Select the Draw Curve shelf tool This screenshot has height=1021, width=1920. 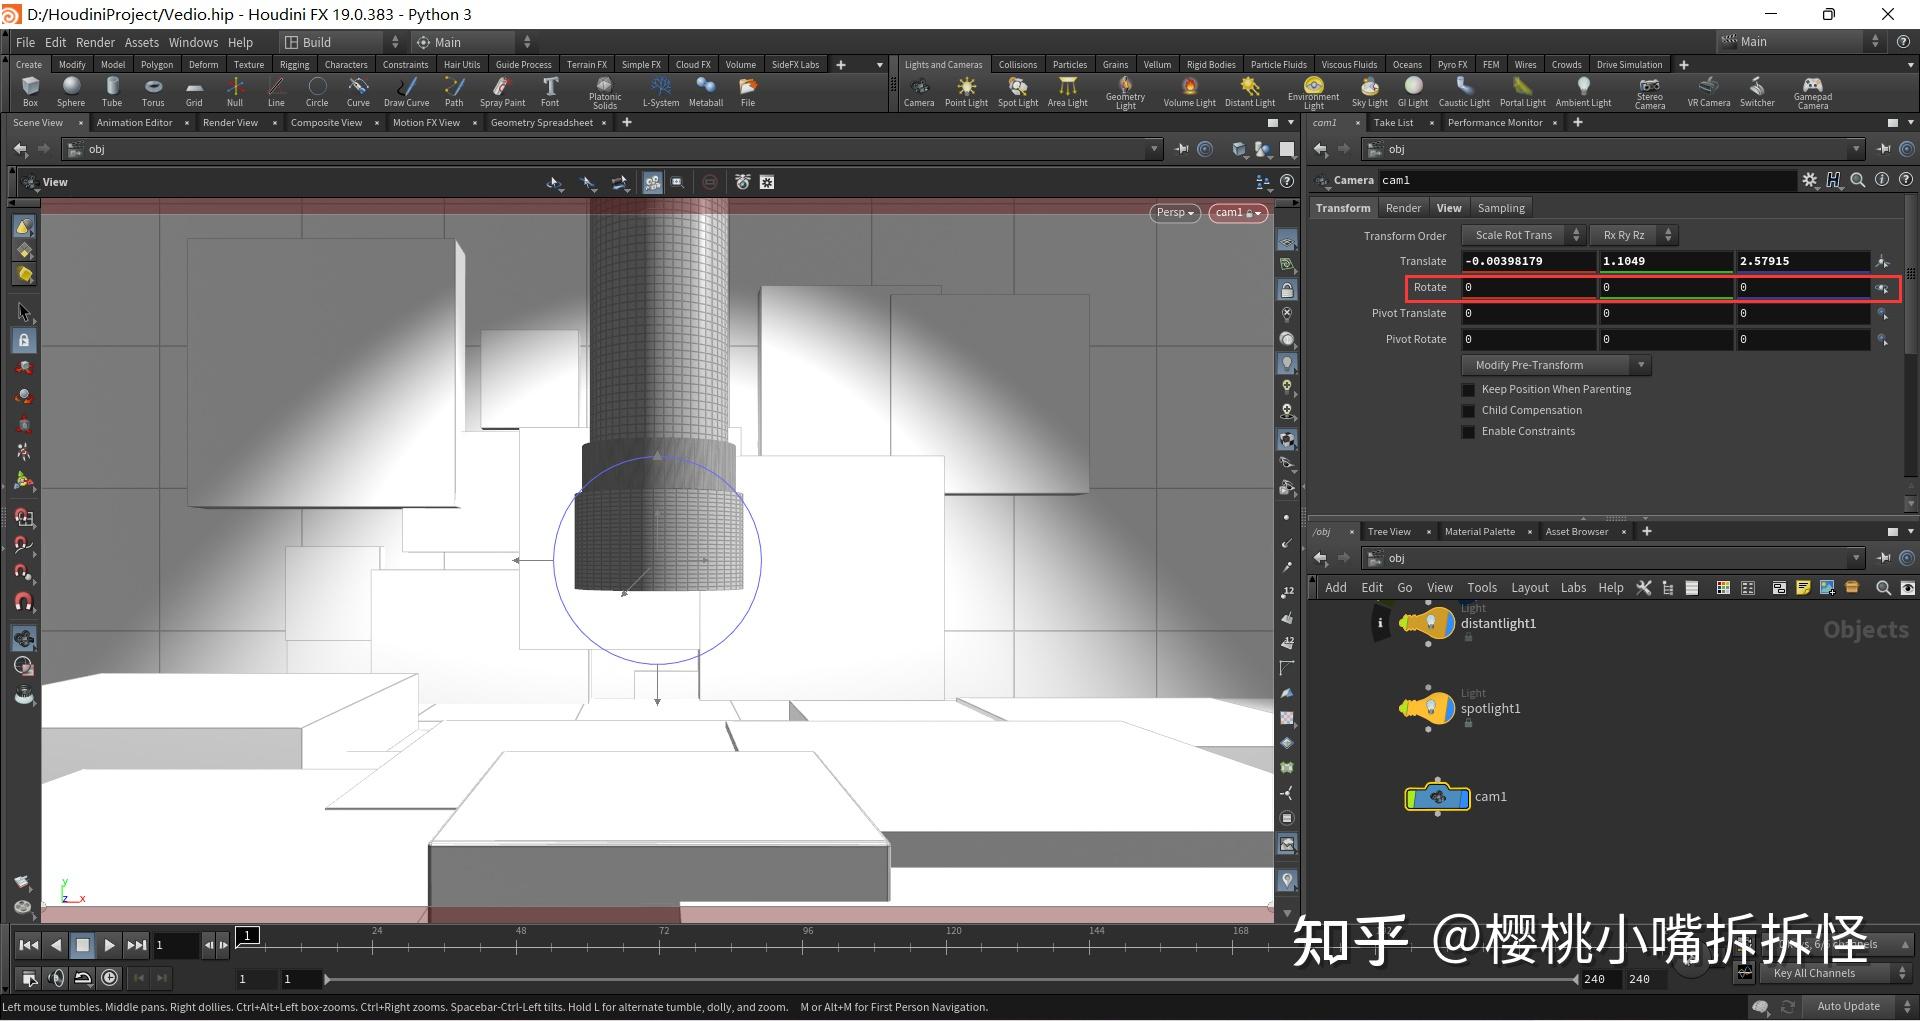pyautogui.click(x=406, y=91)
